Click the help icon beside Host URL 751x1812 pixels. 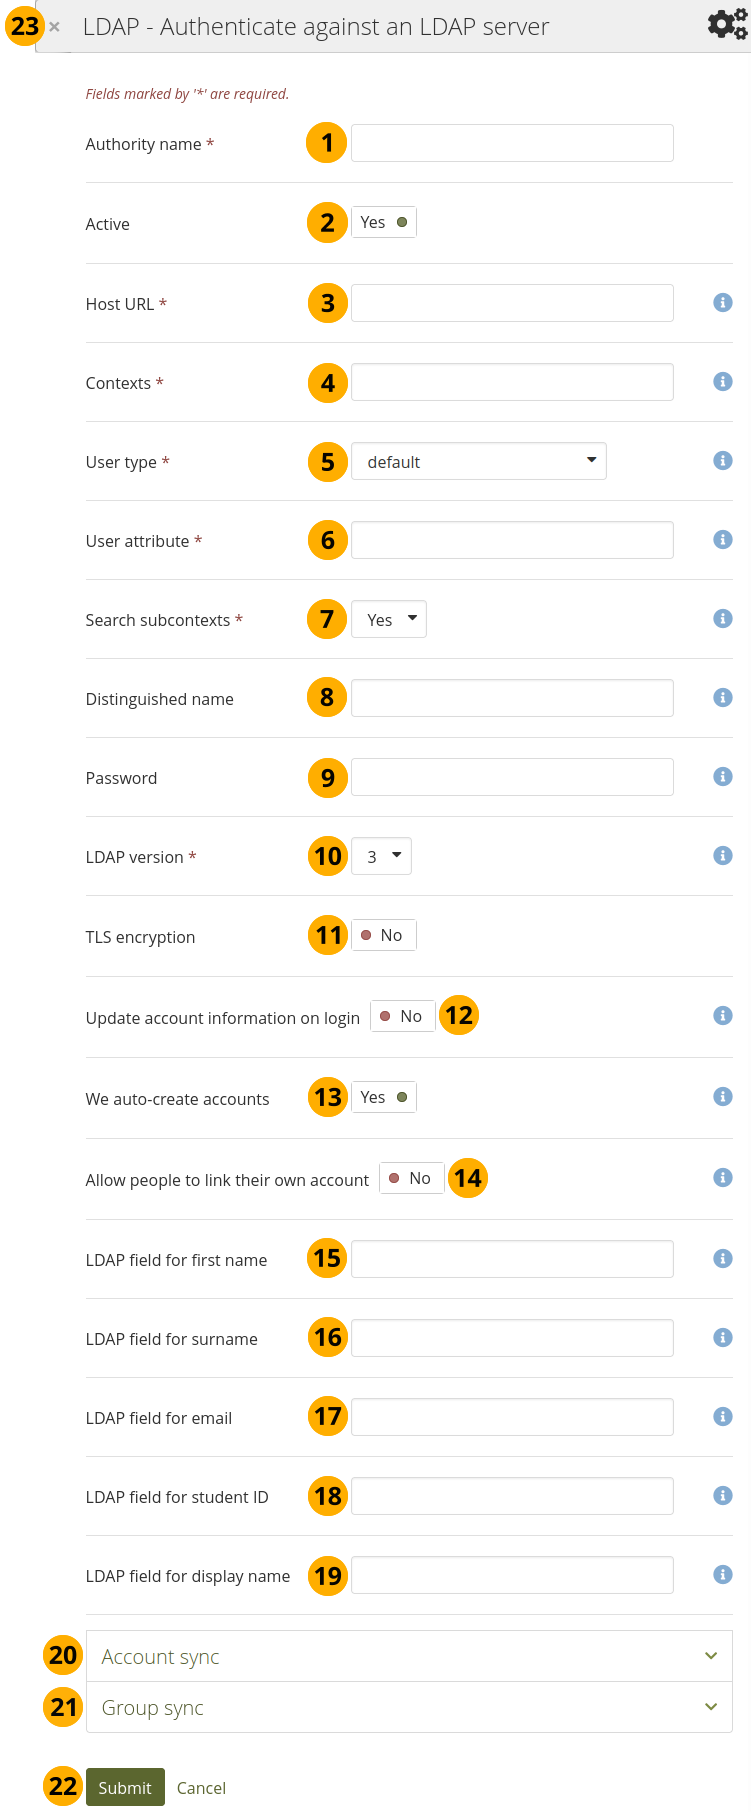tap(722, 302)
